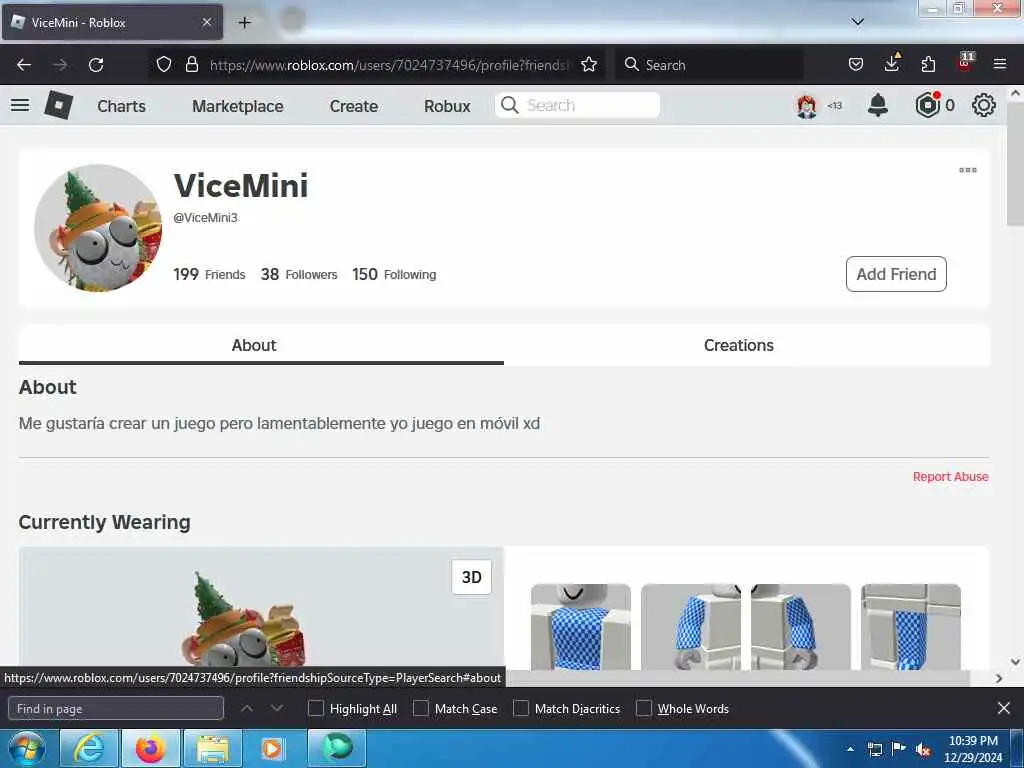Open the Roblox notifications bell
This screenshot has width=1024, height=768.
pyautogui.click(x=878, y=105)
